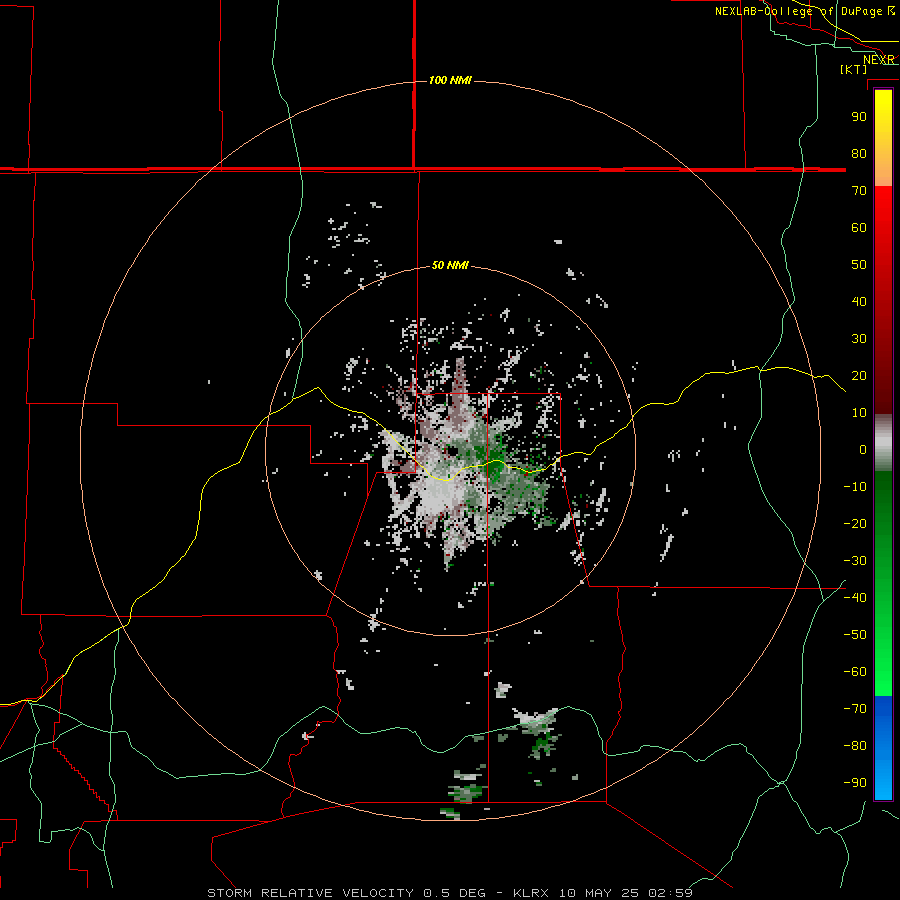900x900 pixels.
Task: Click the 70 value on velocity scale
Action: (x=859, y=191)
